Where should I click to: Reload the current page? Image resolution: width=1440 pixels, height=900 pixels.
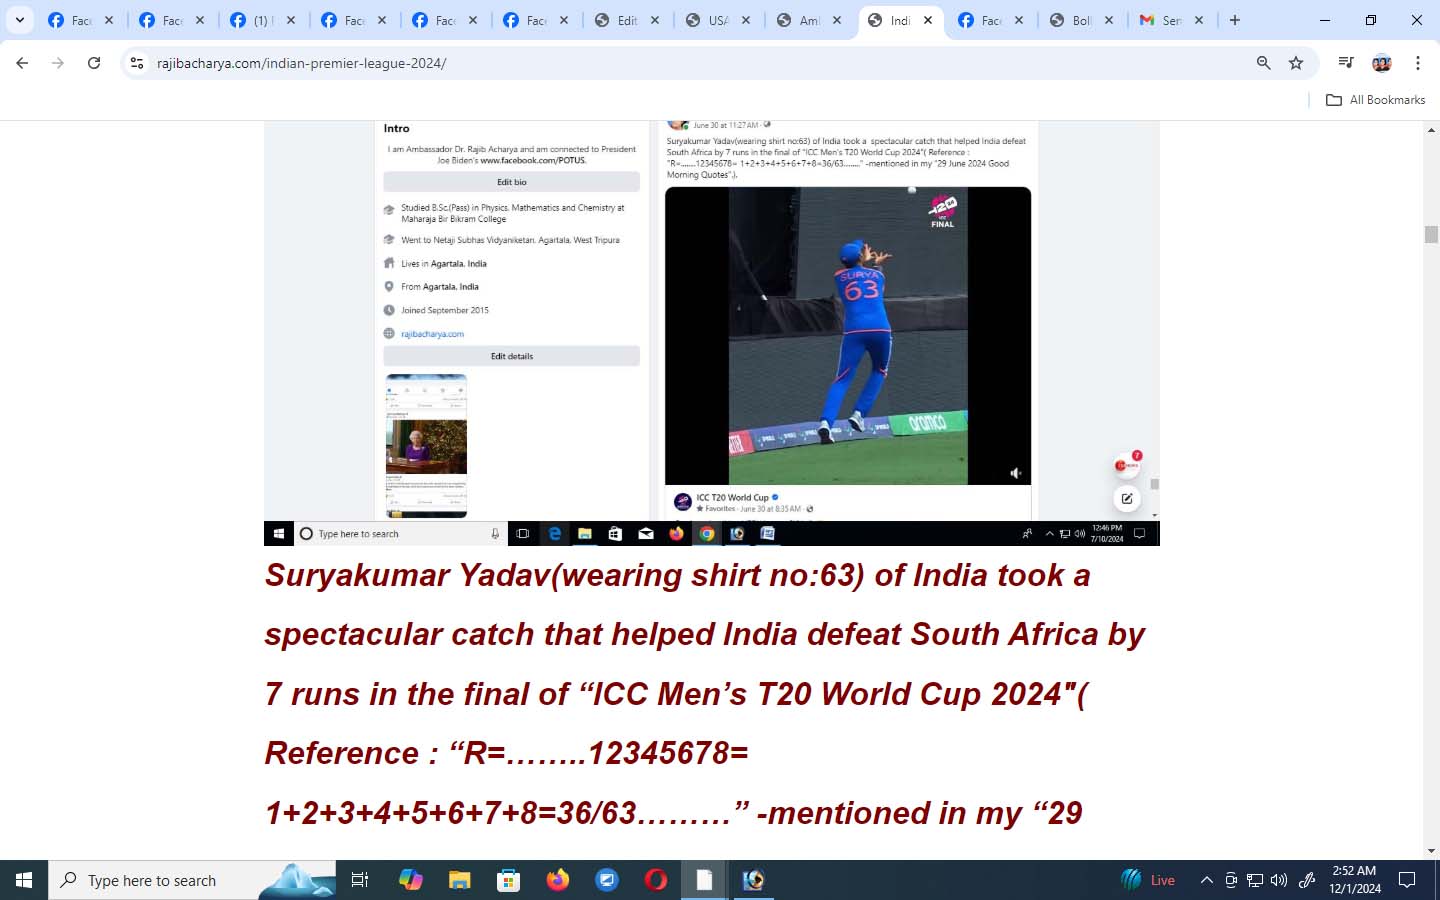coord(94,63)
